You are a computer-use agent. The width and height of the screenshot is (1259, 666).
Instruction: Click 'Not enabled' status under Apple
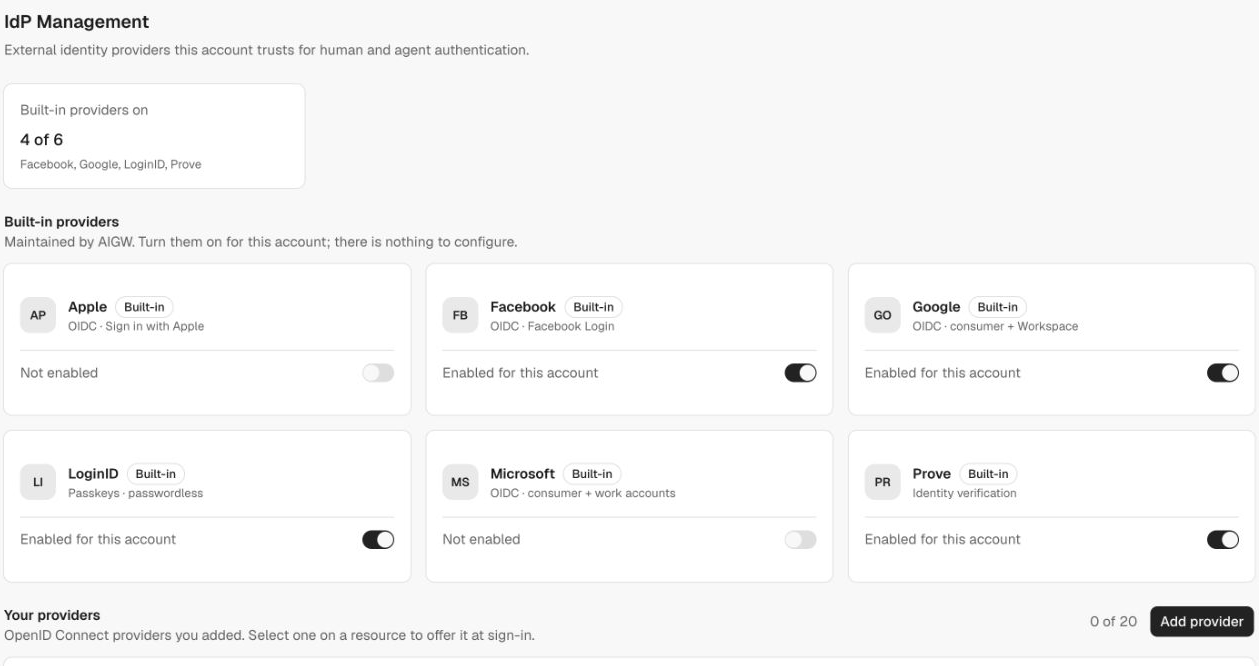click(59, 373)
